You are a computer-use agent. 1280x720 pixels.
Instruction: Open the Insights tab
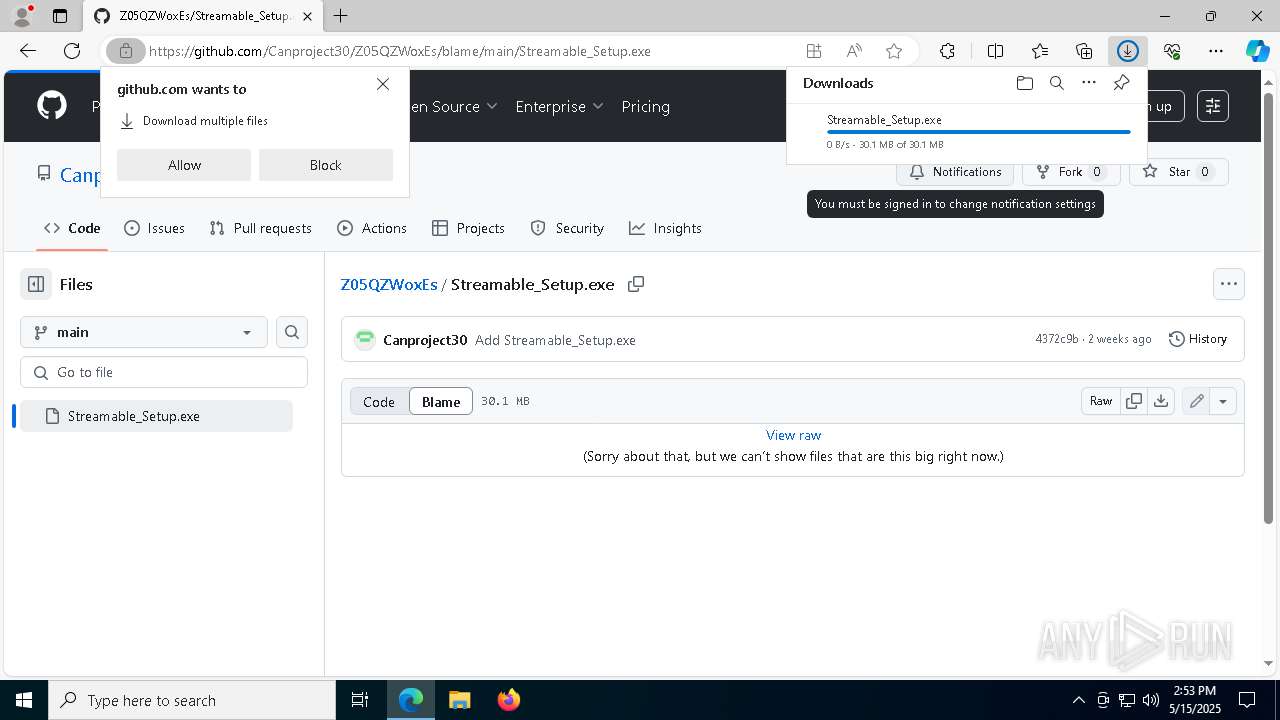click(665, 228)
